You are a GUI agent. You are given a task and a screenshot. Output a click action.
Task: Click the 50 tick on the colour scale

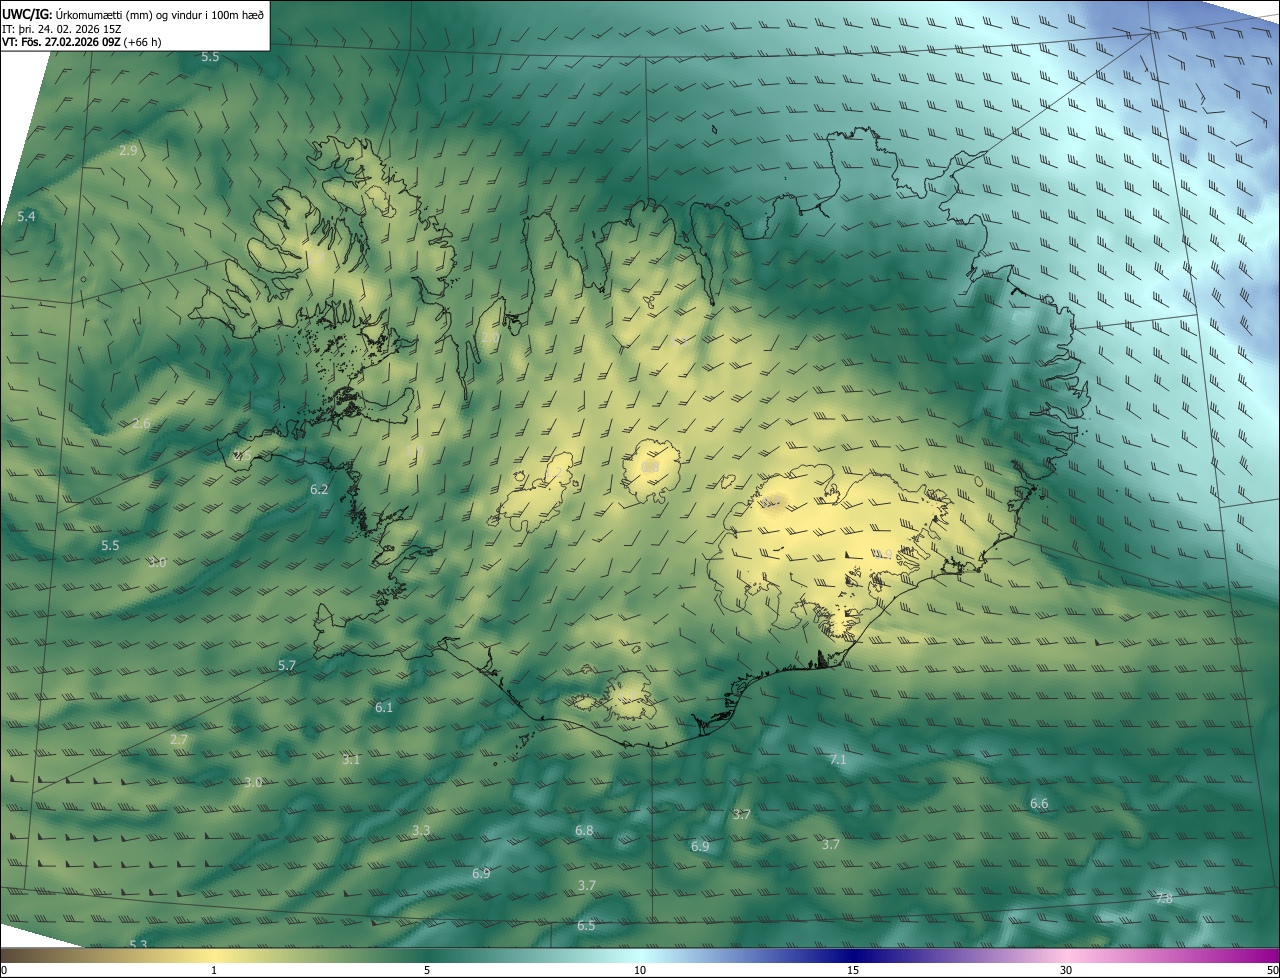[x=1272, y=970]
